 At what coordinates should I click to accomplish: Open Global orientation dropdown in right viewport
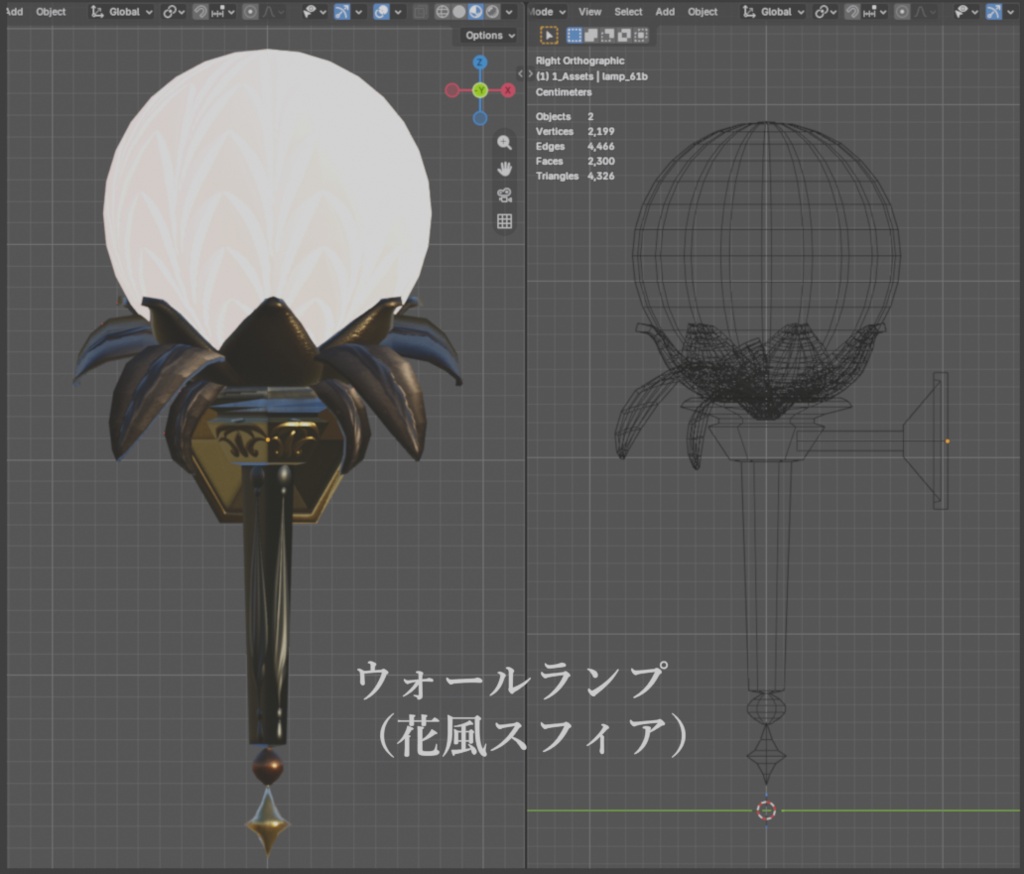[774, 12]
